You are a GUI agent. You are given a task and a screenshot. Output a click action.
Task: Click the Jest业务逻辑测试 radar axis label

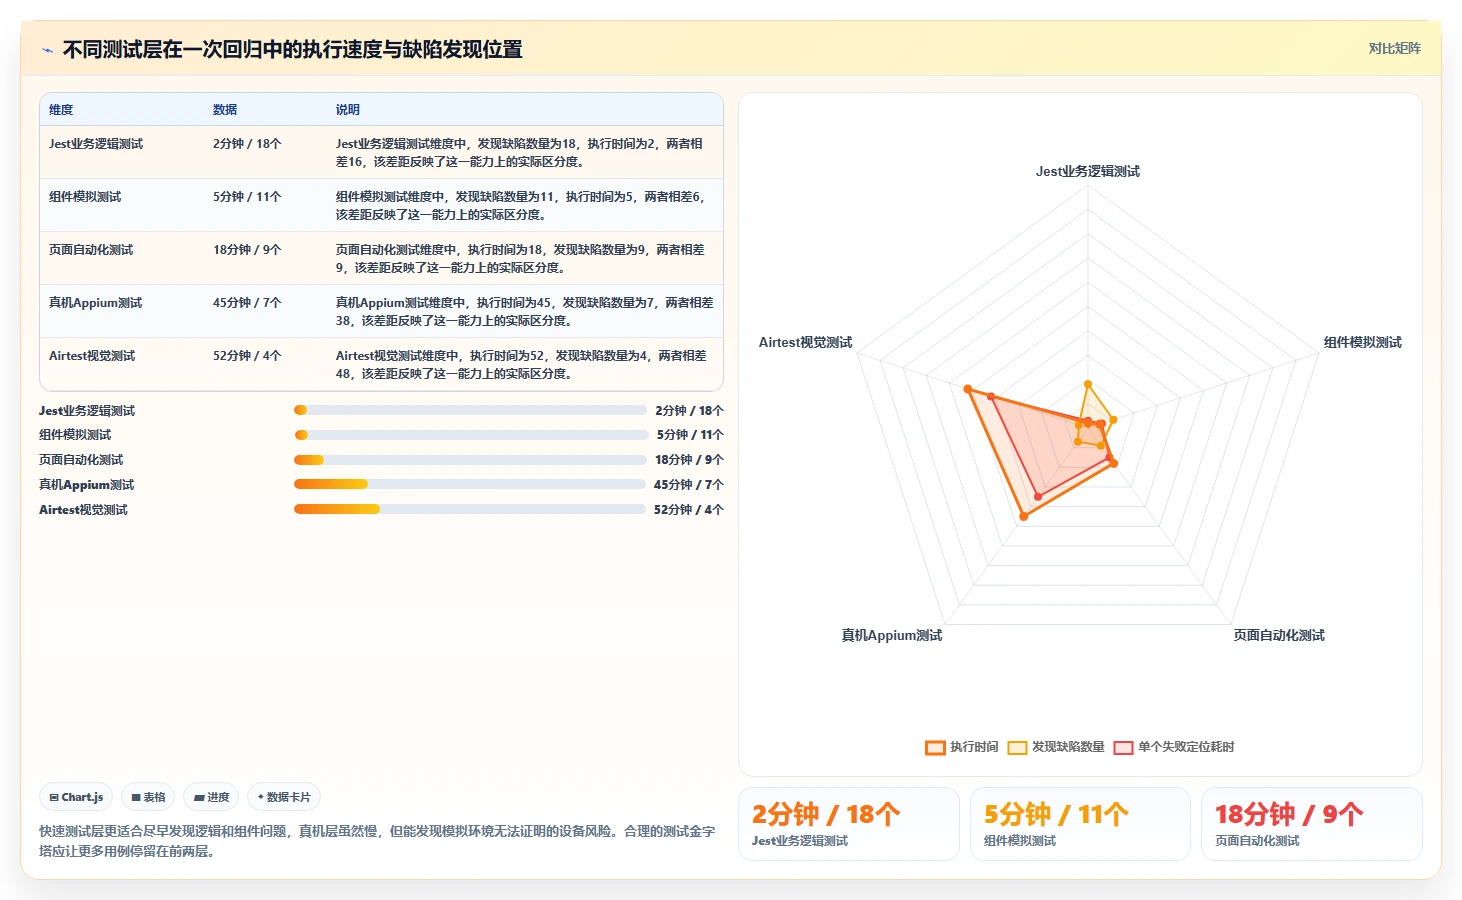click(x=1088, y=172)
